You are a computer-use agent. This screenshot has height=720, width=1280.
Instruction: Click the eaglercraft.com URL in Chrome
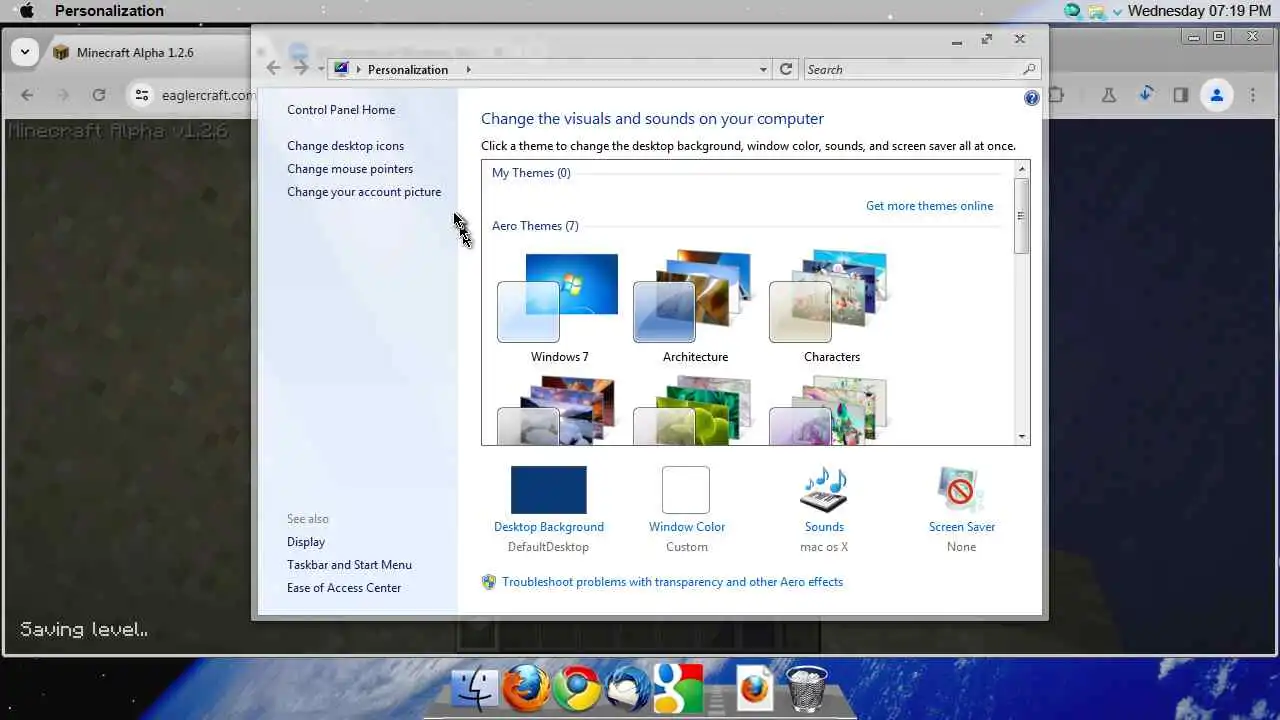point(207,95)
